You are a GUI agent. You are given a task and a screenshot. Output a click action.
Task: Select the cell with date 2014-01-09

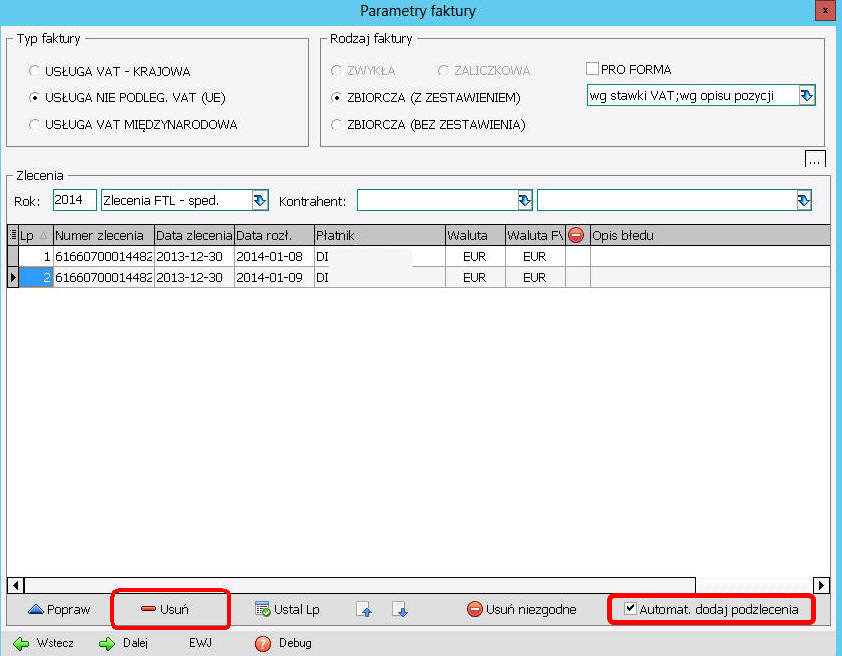274,278
